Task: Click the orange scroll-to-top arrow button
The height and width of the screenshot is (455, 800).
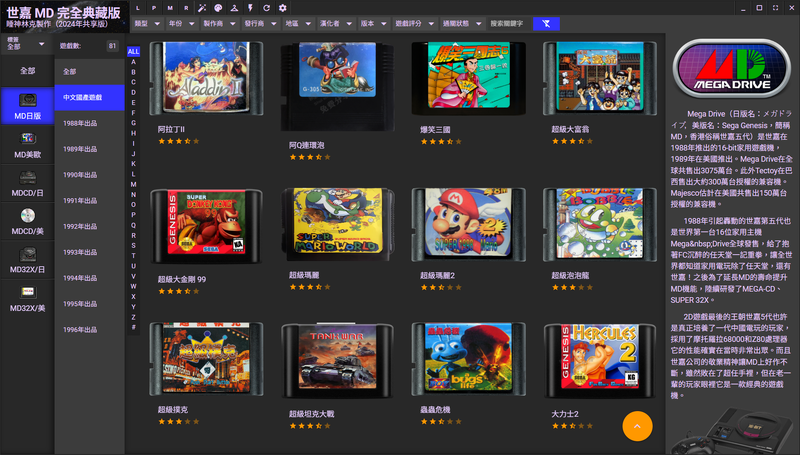Action: pos(637,426)
